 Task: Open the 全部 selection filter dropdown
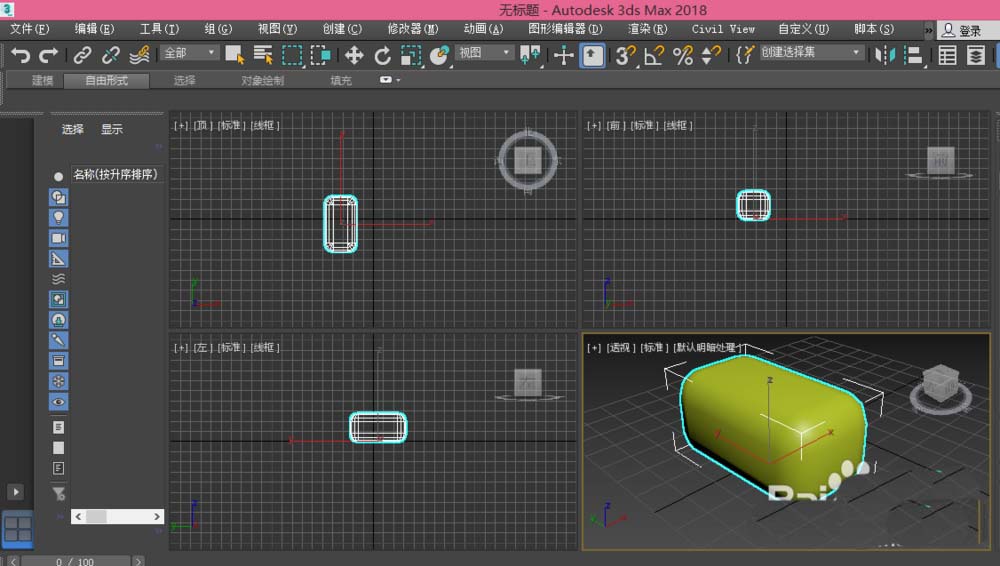189,53
